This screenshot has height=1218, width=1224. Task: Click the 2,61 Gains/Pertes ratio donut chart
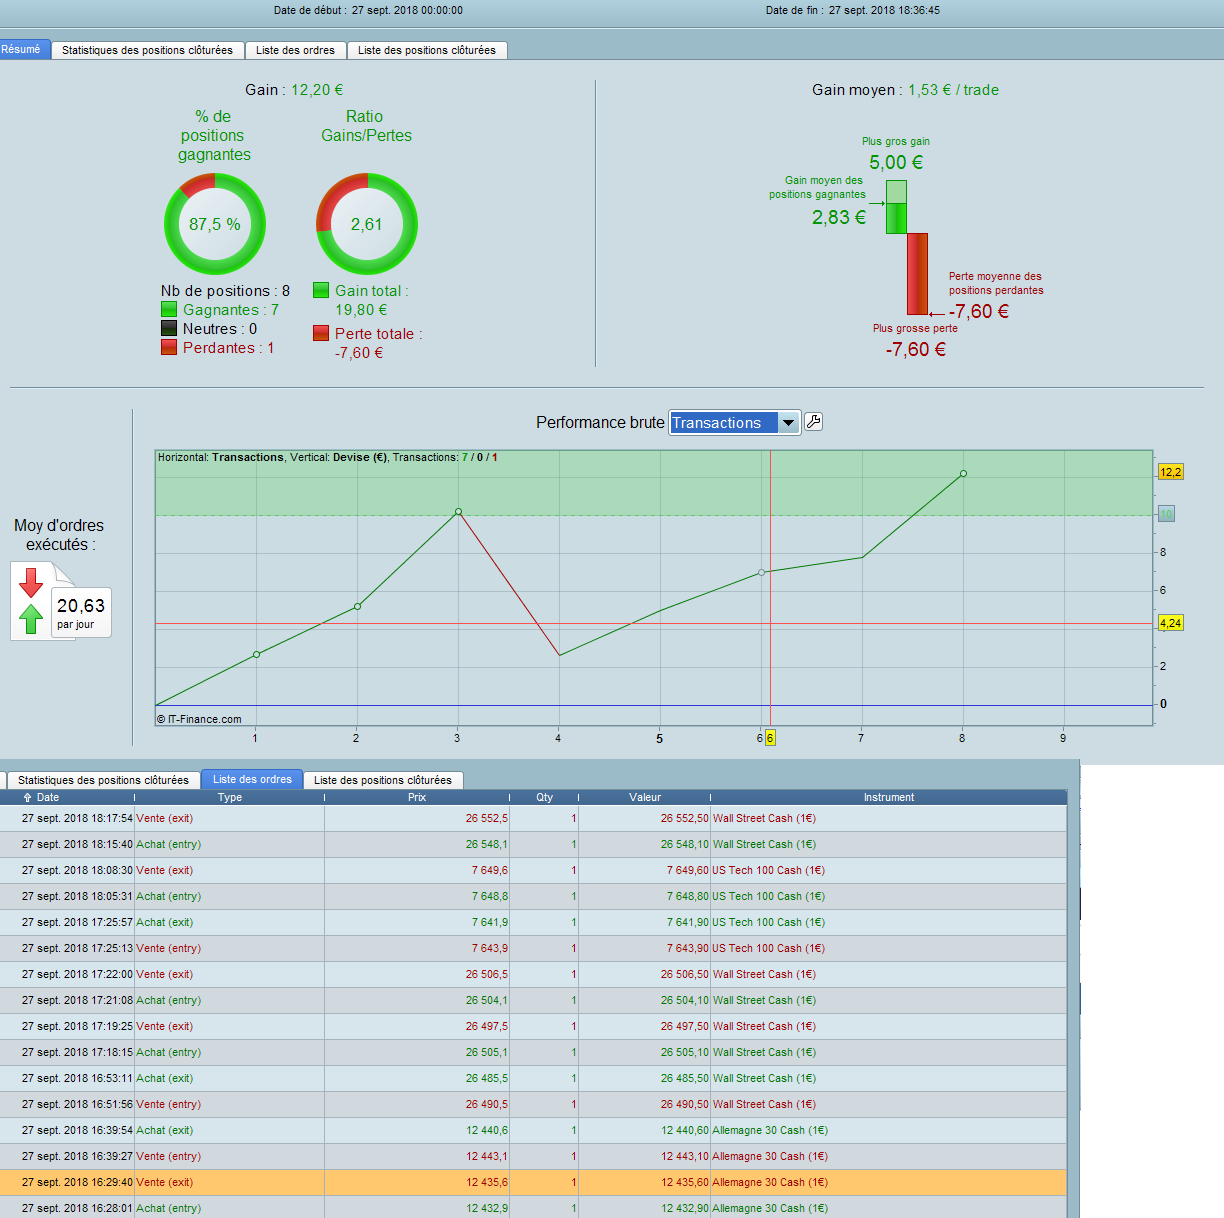[x=366, y=224]
